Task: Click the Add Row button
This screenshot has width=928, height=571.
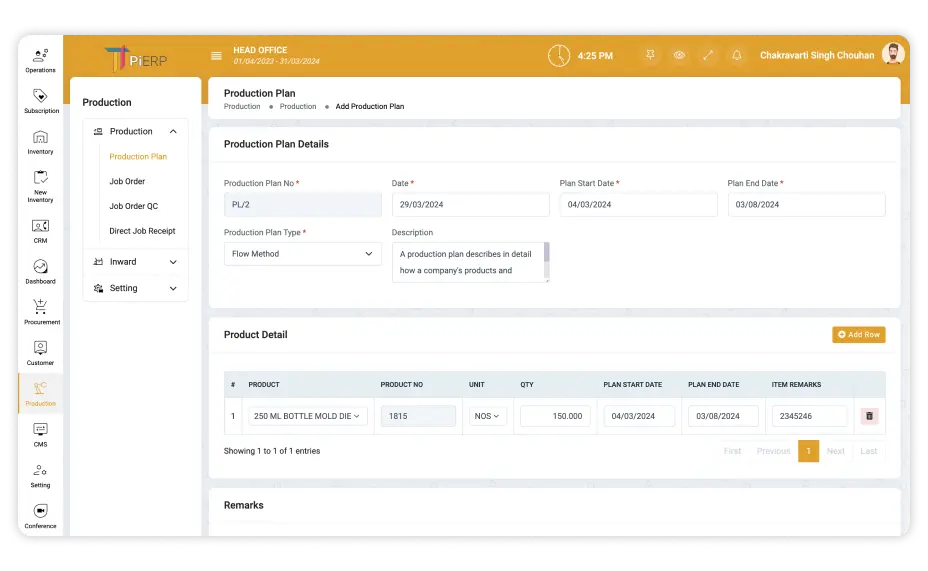Action: (858, 335)
